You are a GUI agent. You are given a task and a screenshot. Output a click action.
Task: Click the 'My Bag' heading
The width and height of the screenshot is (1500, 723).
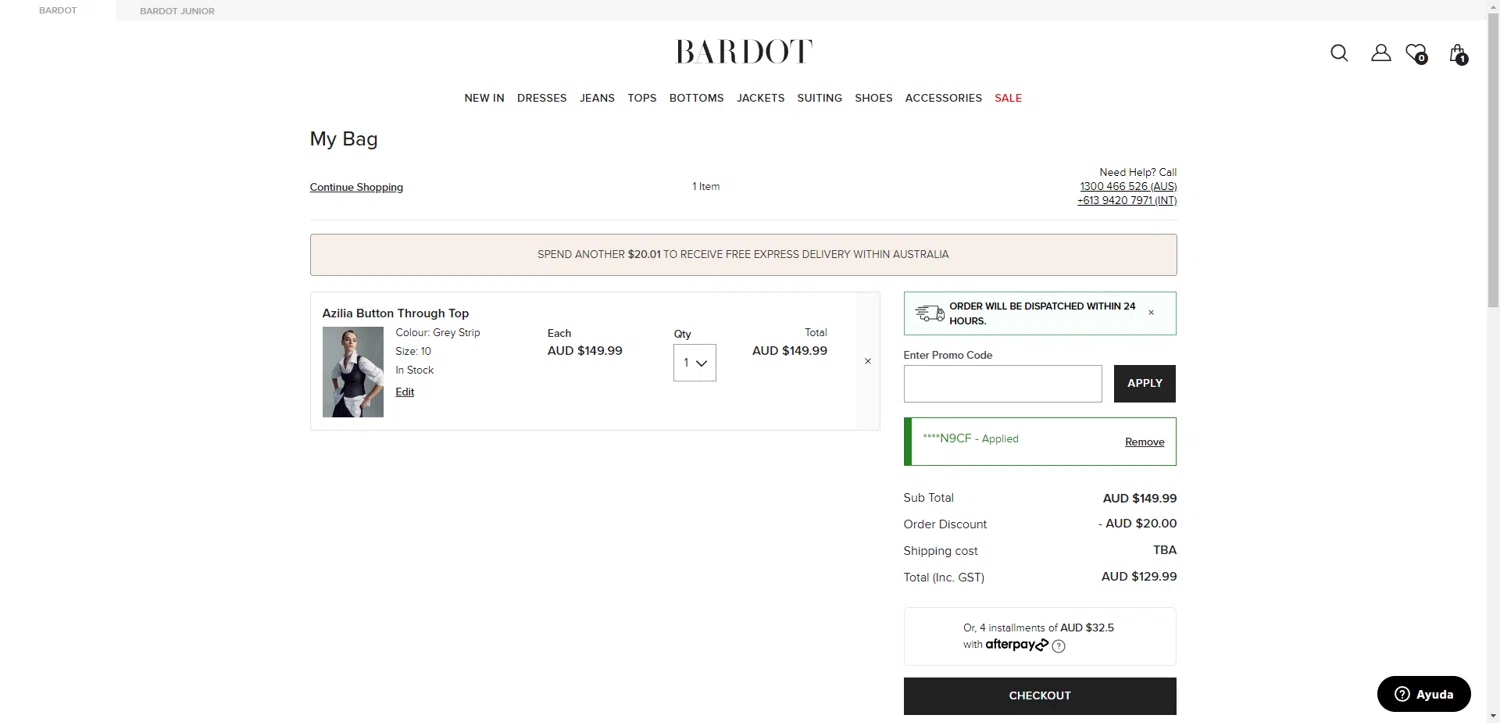pos(344,139)
